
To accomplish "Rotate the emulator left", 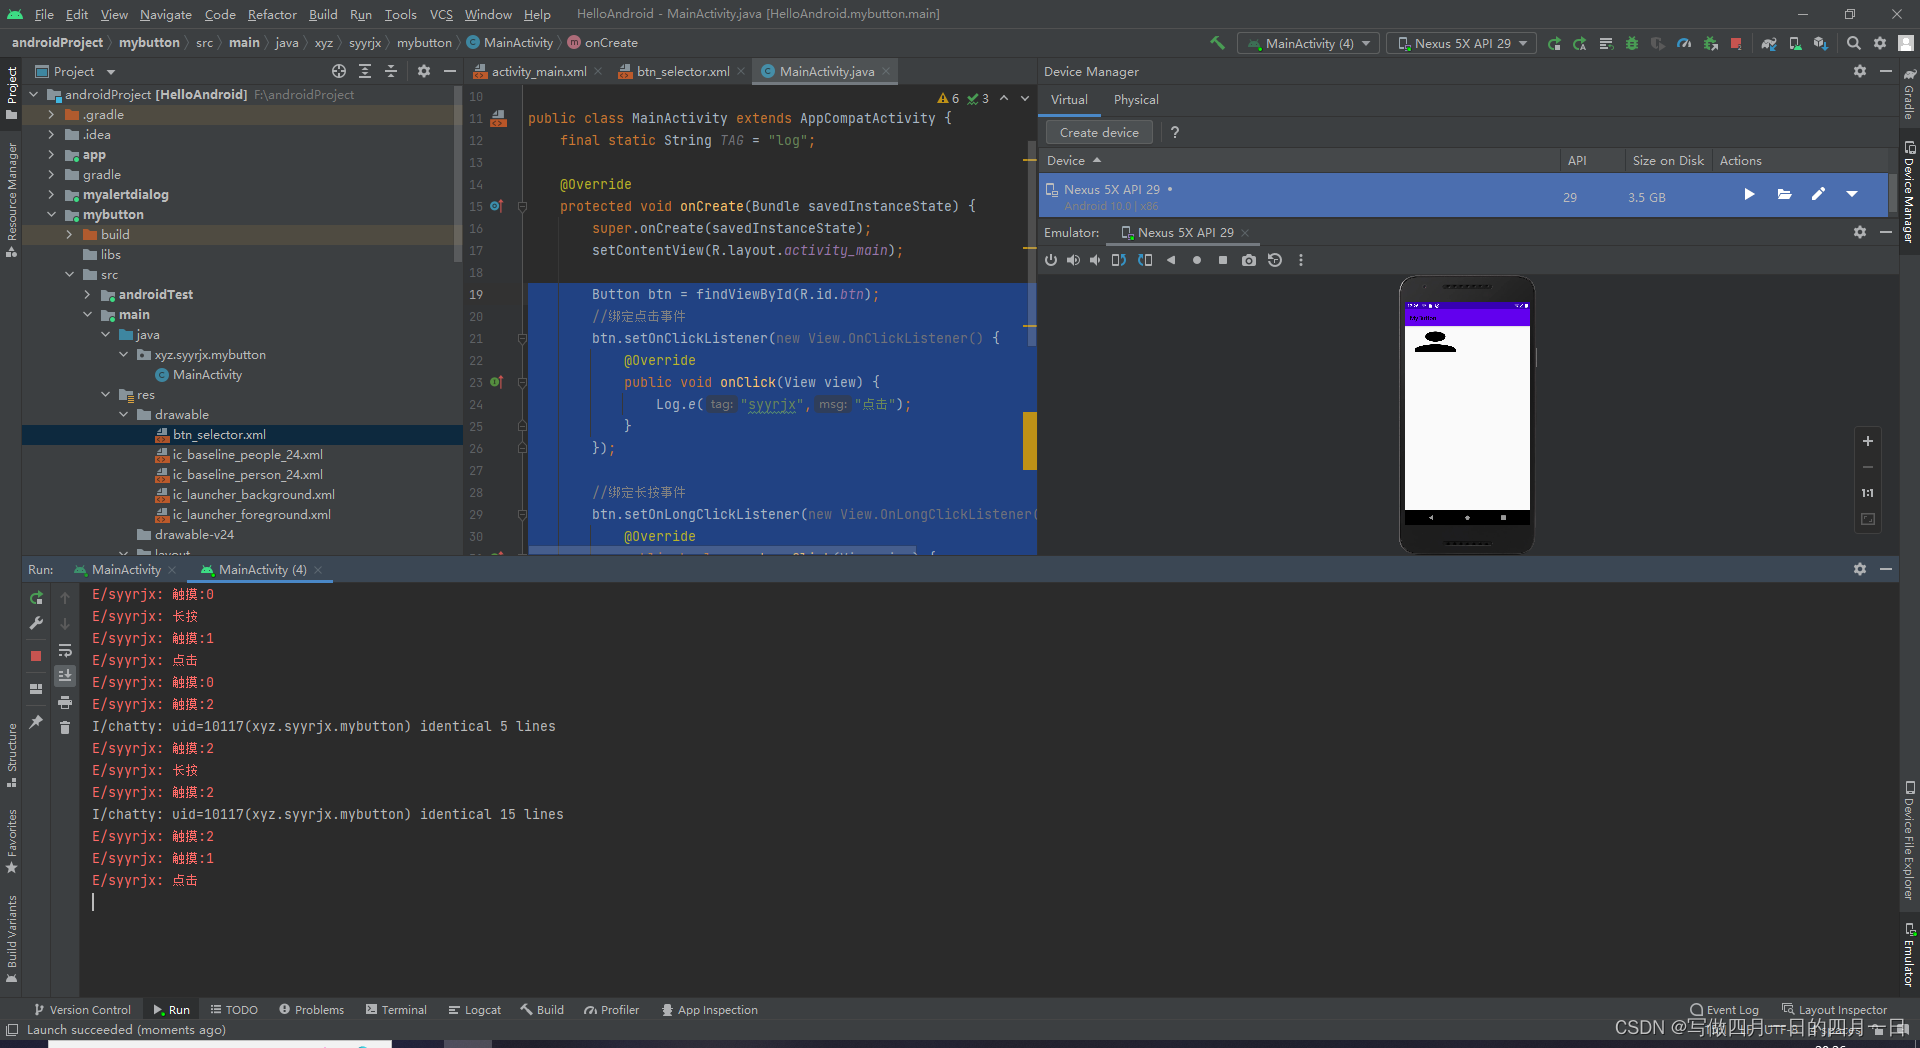I will tap(1119, 260).
